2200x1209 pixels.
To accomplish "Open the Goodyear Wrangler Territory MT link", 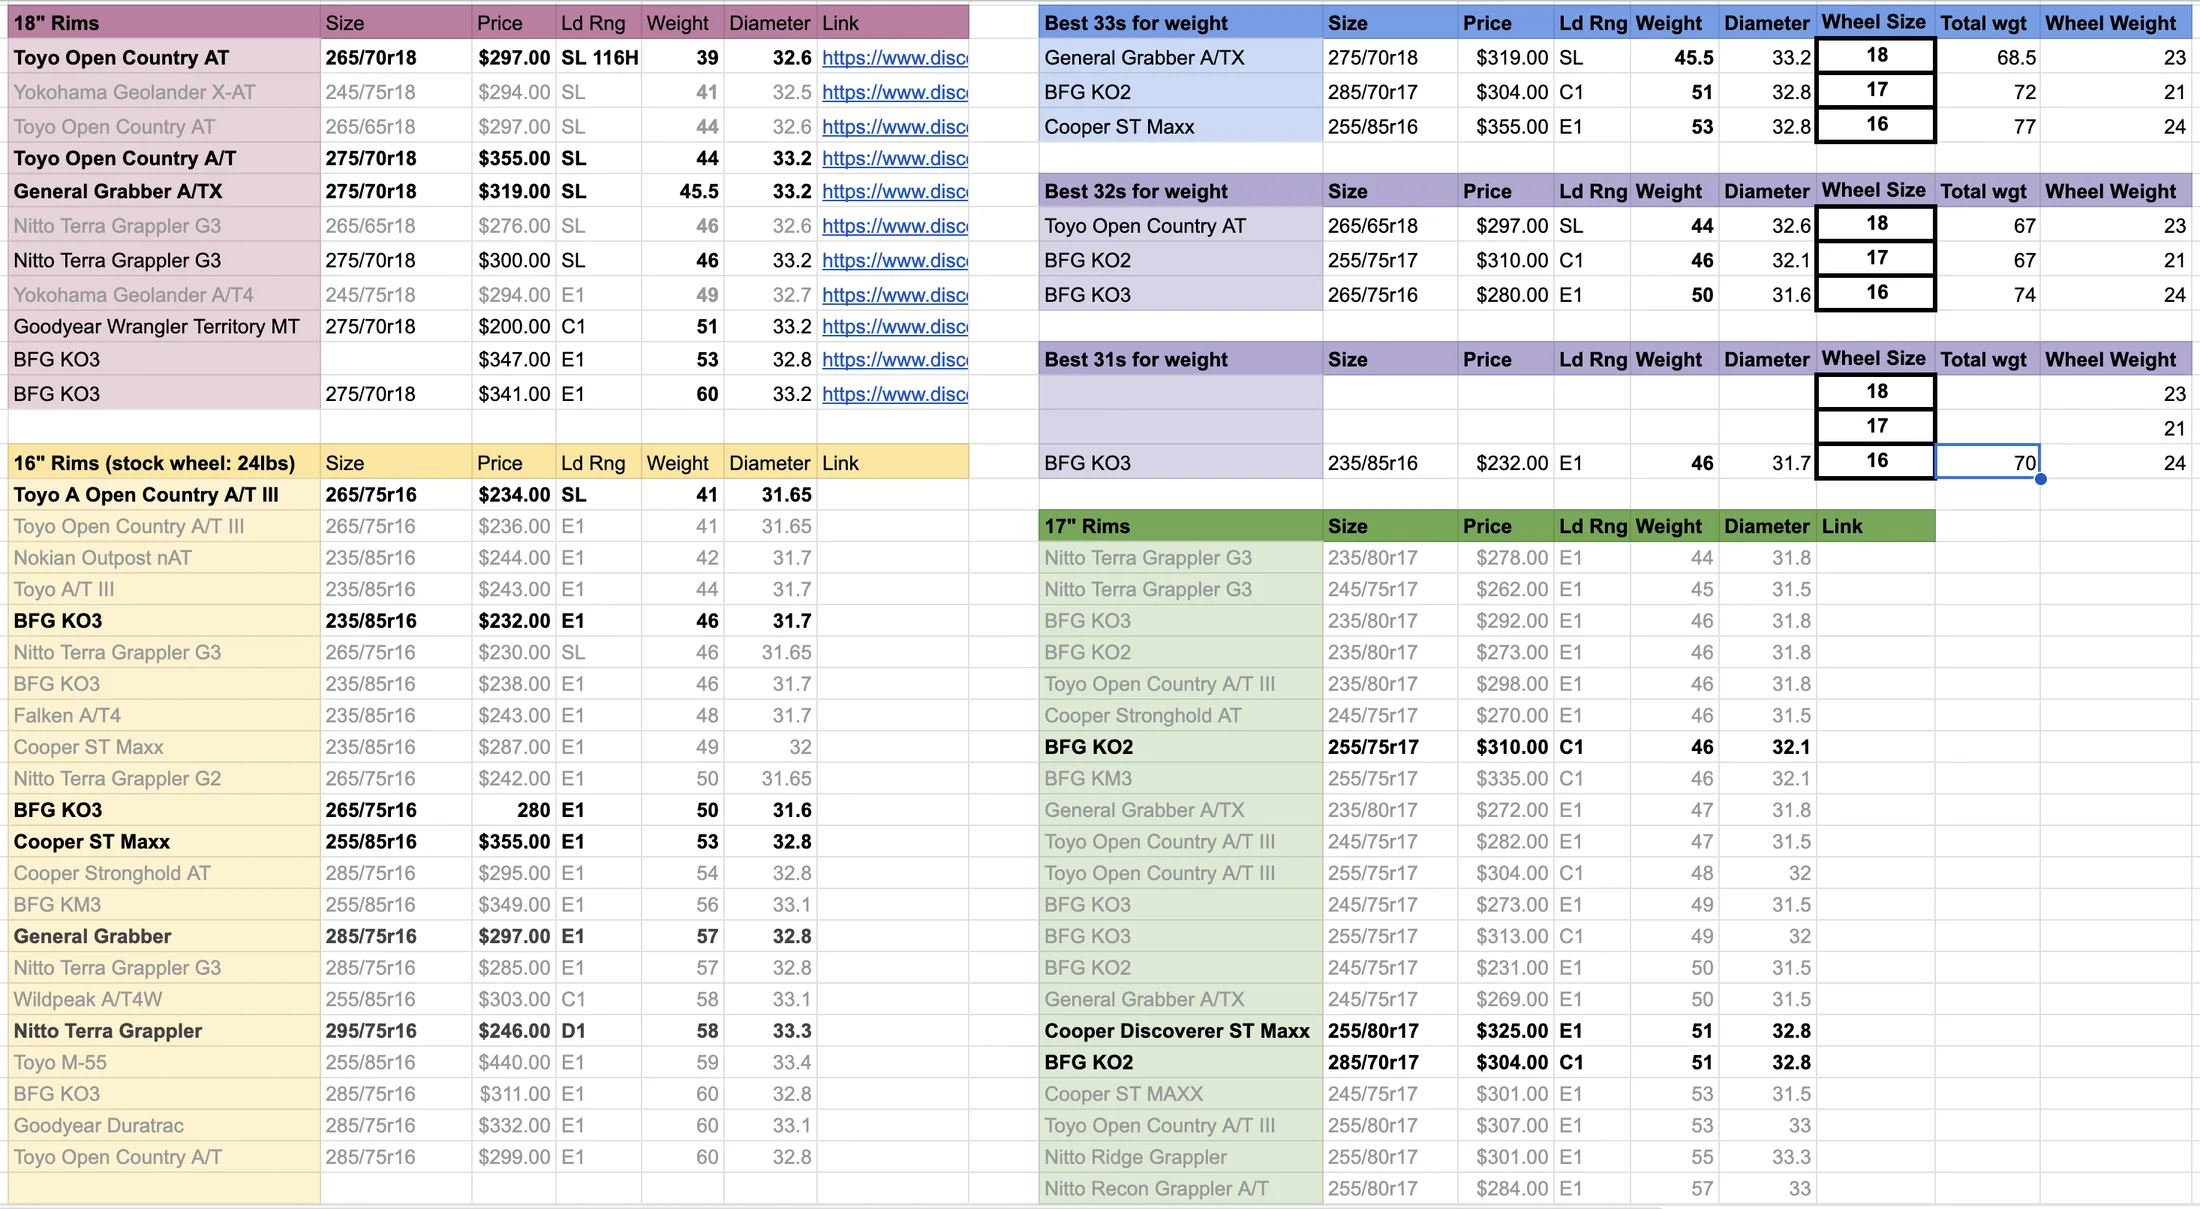I will [894, 327].
